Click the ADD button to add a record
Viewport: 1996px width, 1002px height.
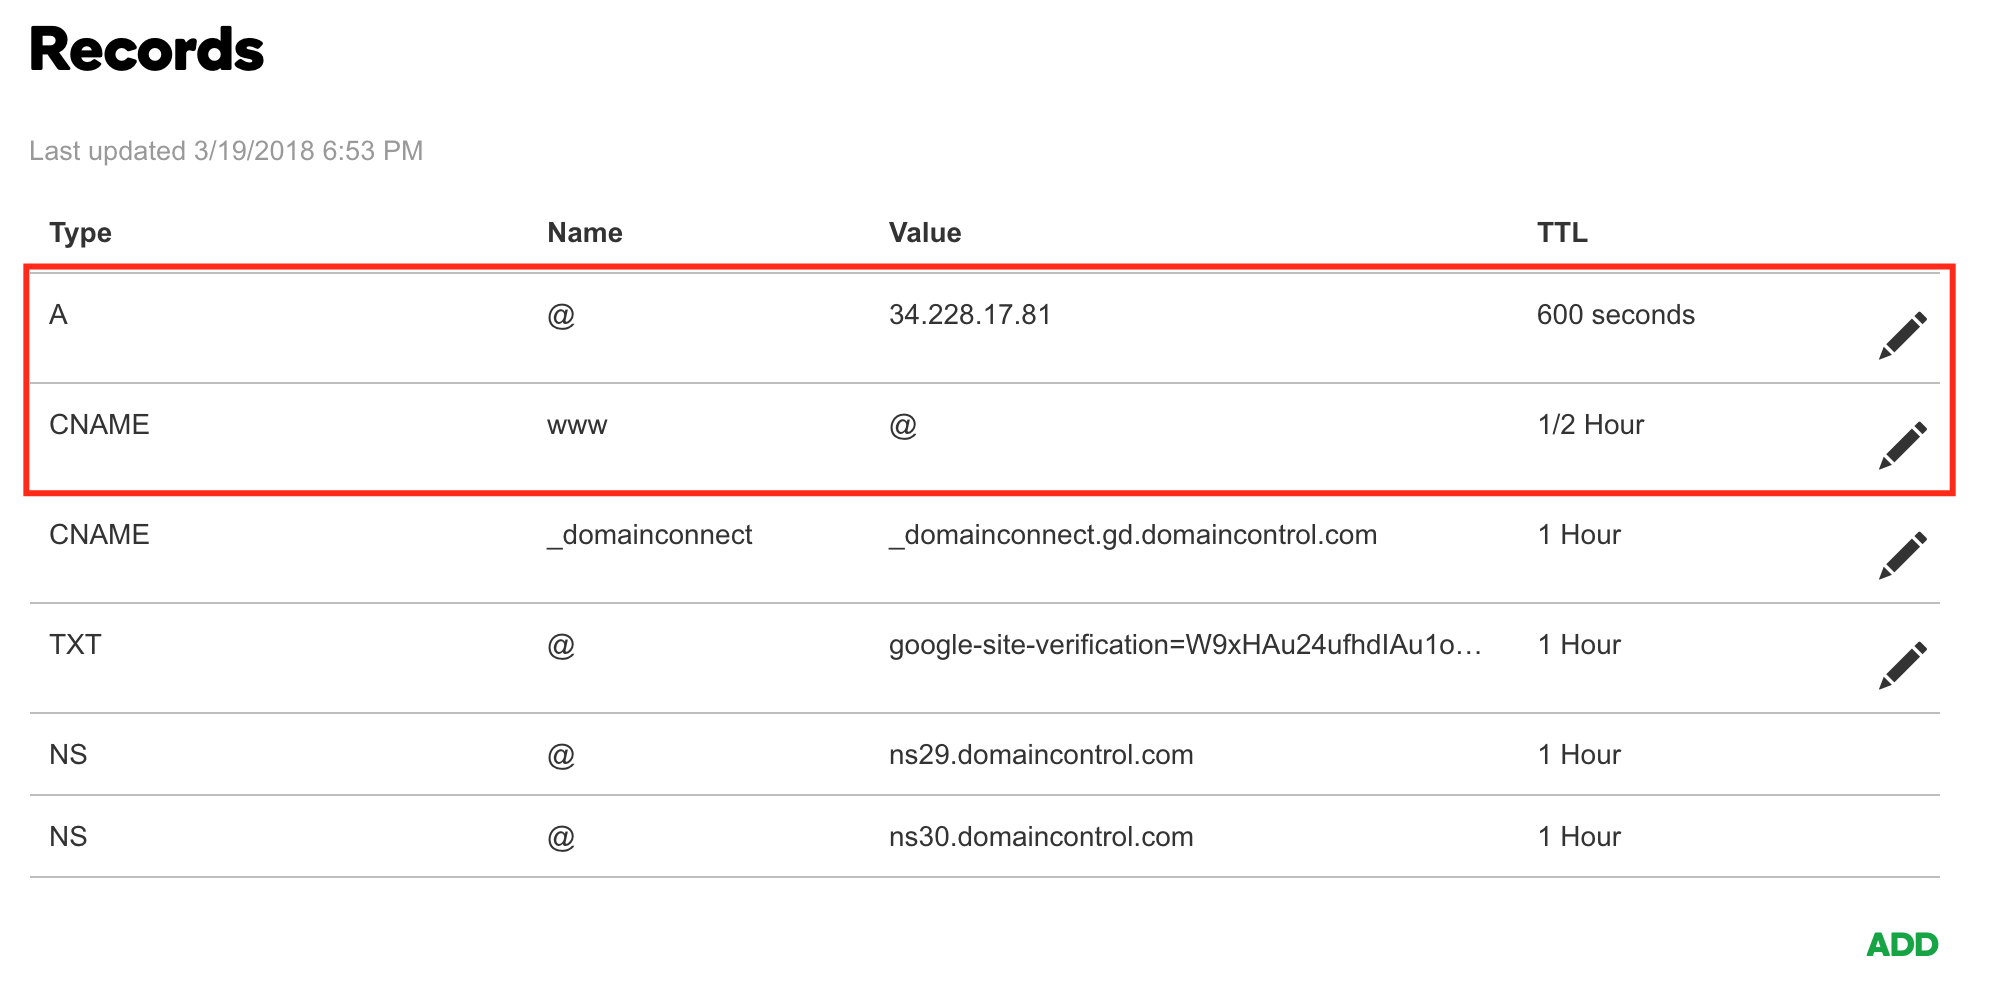(1902, 944)
